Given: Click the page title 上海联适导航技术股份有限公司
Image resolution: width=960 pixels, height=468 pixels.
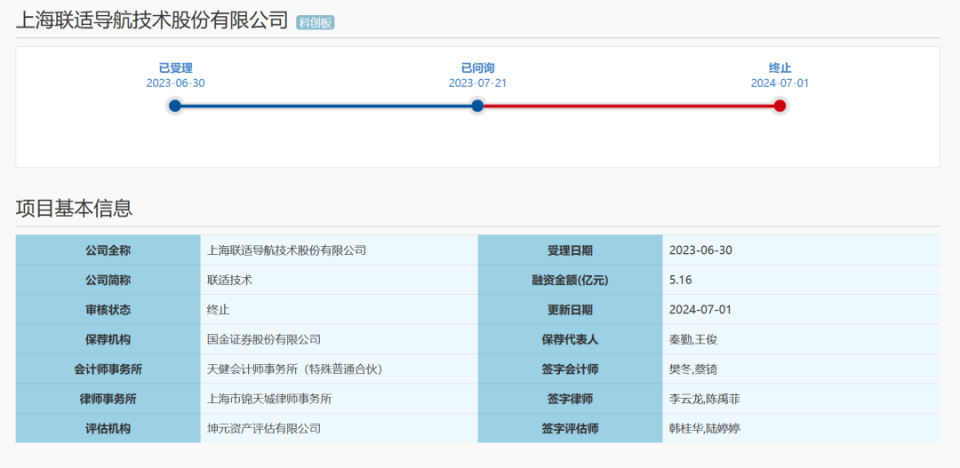Looking at the screenshot, I should (151, 21).
